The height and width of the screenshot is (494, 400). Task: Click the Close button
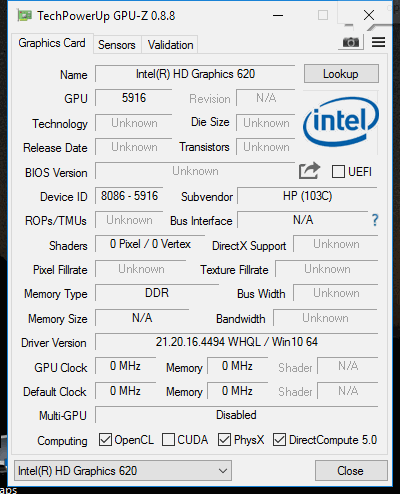point(351,471)
